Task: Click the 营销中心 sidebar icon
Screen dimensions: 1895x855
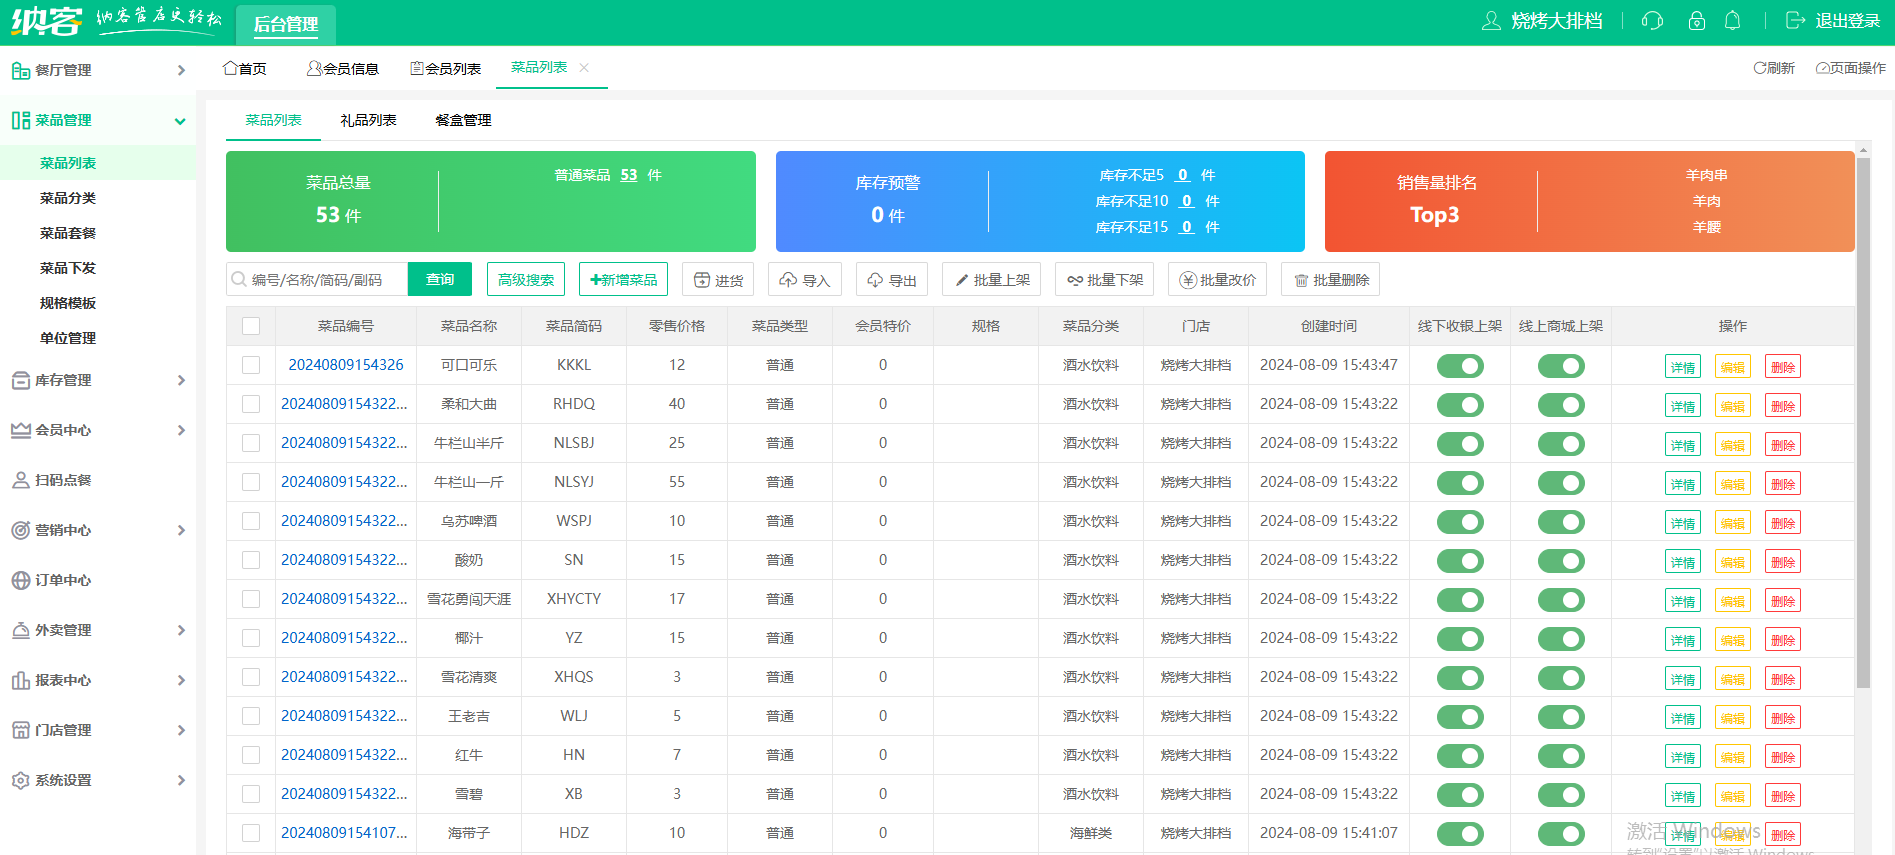Action: tap(20, 530)
